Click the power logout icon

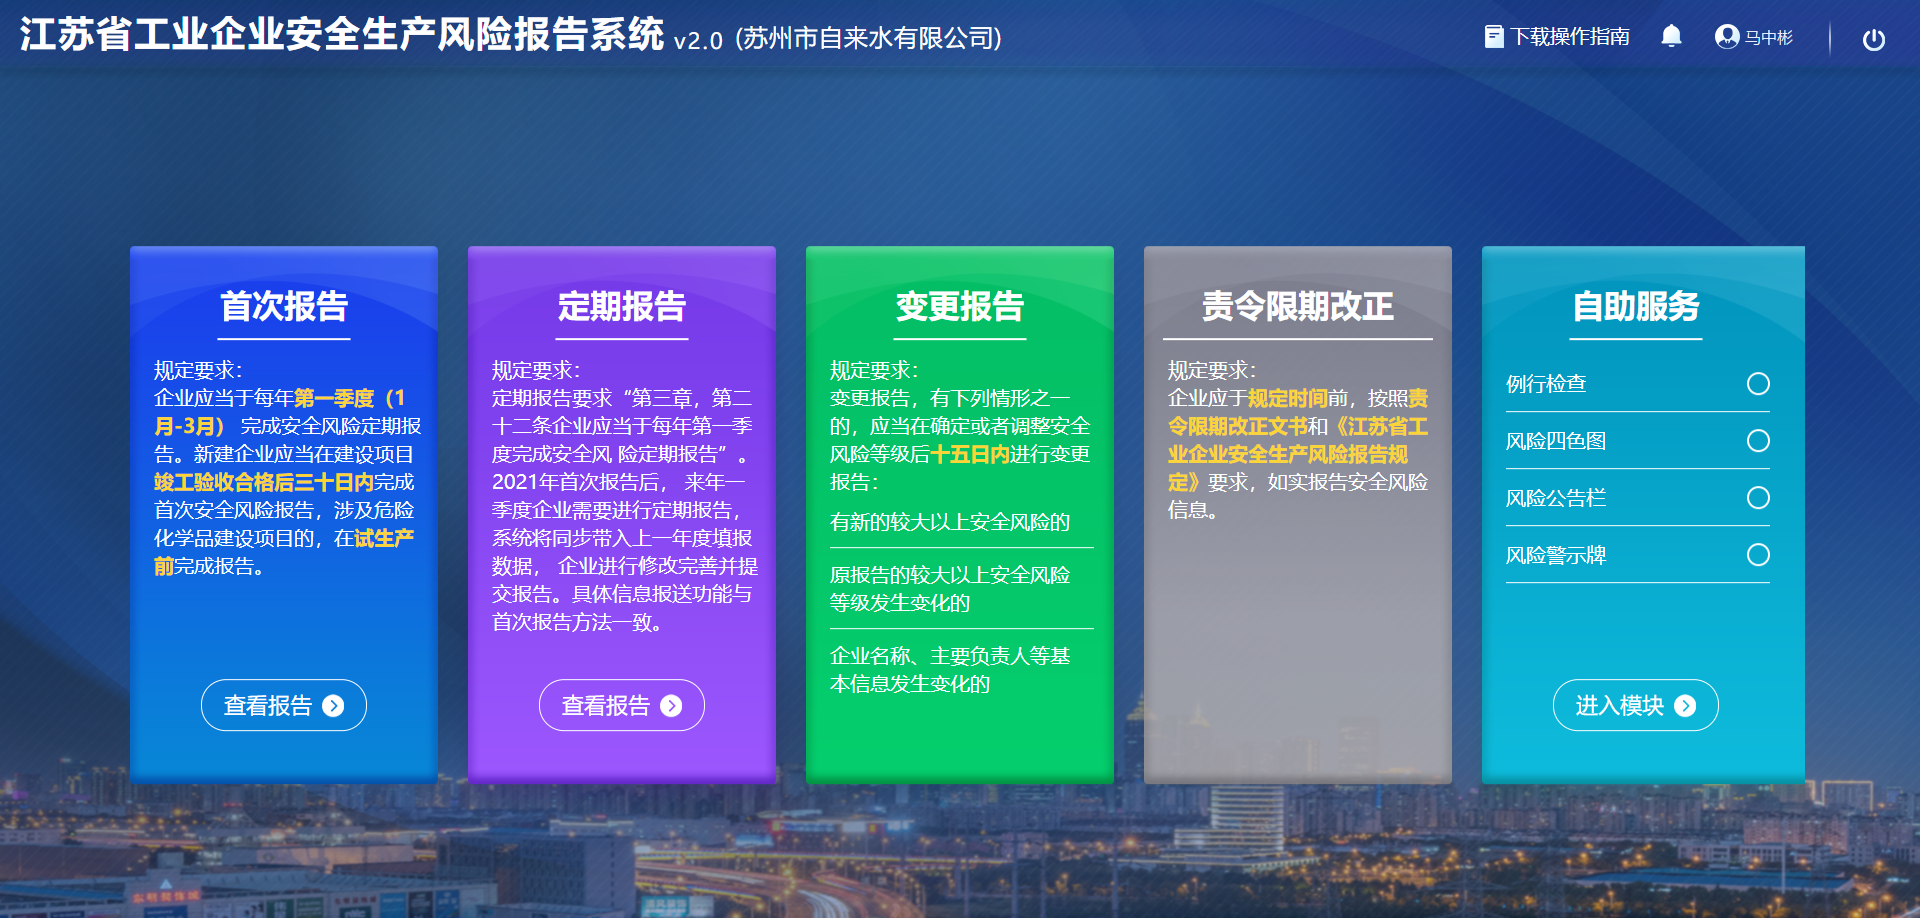pos(1873,39)
